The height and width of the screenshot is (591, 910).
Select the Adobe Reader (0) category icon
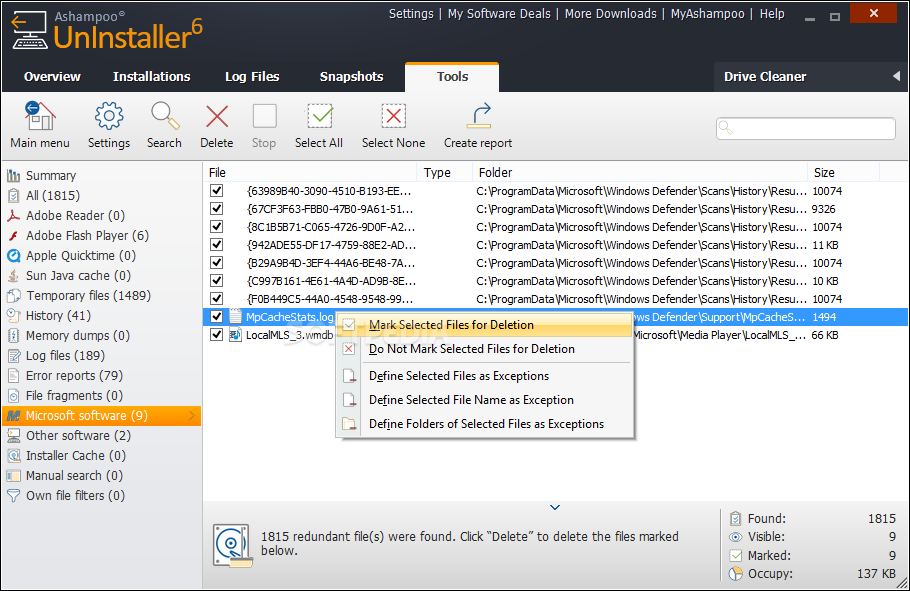[13, 215]
